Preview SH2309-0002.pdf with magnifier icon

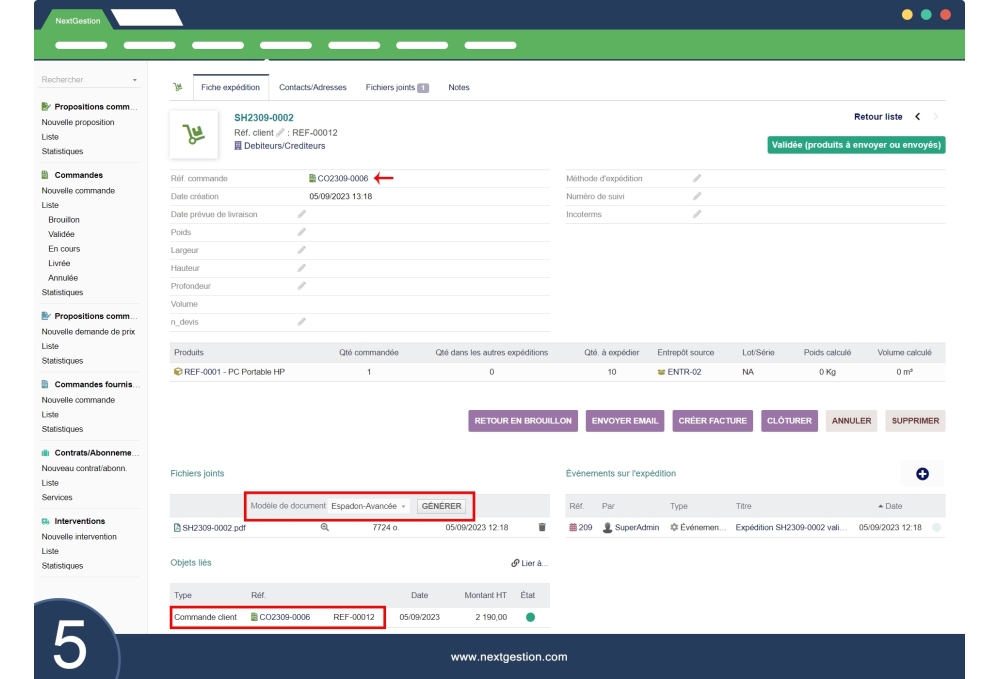324,527
